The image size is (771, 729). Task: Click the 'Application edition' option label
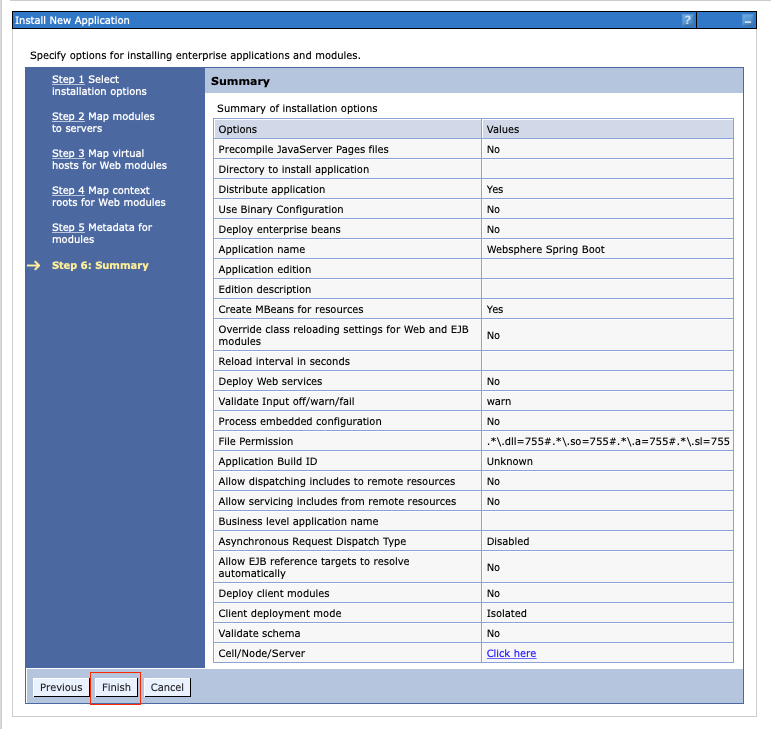tap(265, 269)
